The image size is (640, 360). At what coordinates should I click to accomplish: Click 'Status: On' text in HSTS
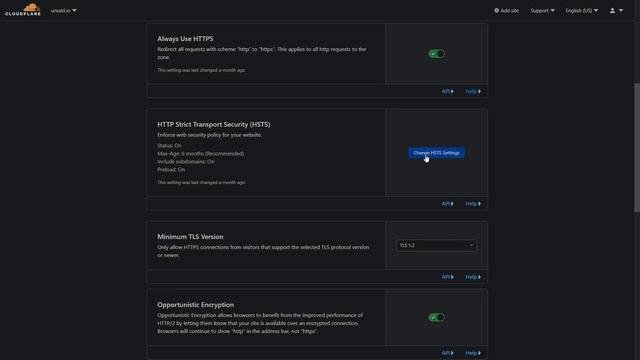point(169,146)
